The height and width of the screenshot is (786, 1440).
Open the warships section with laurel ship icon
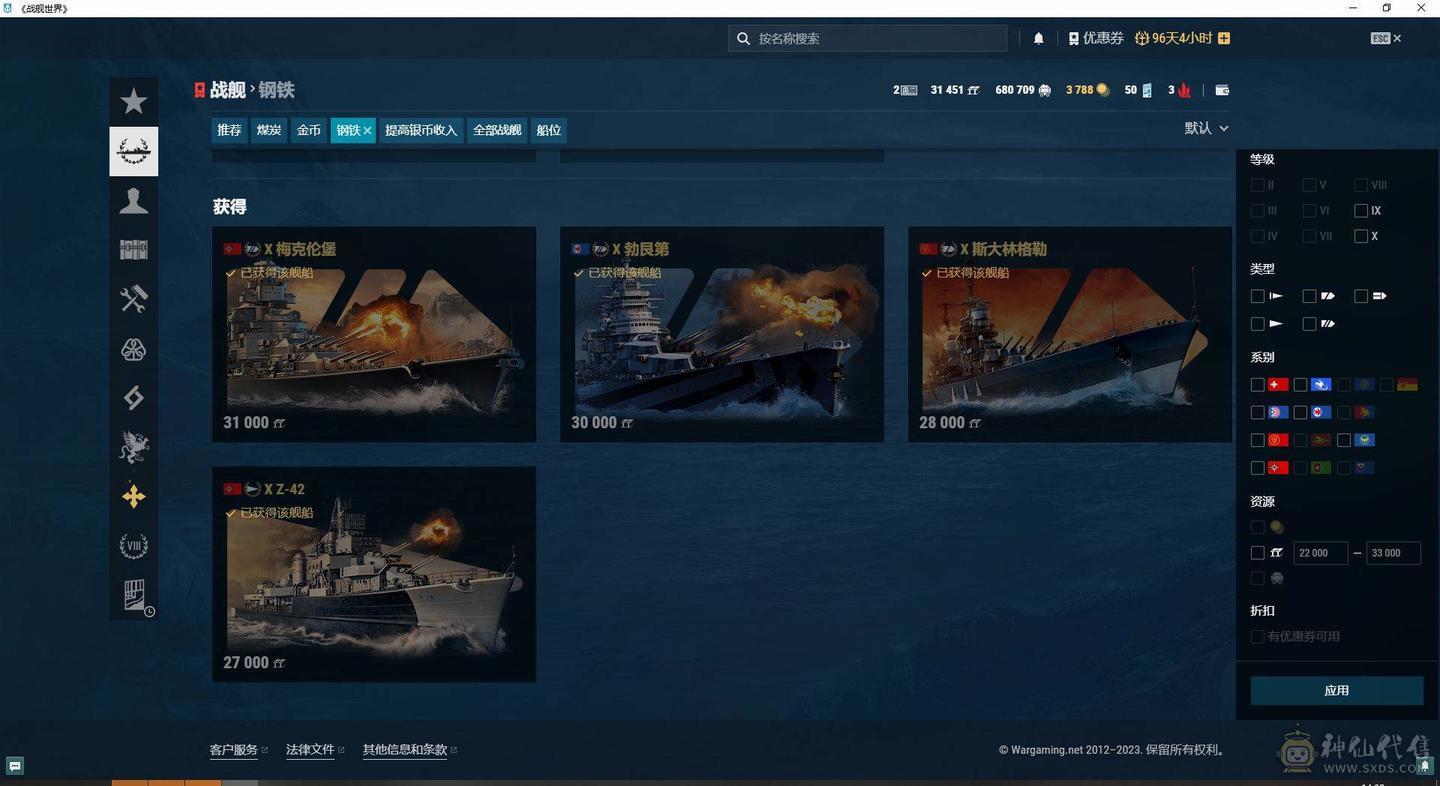pos(134,151)
